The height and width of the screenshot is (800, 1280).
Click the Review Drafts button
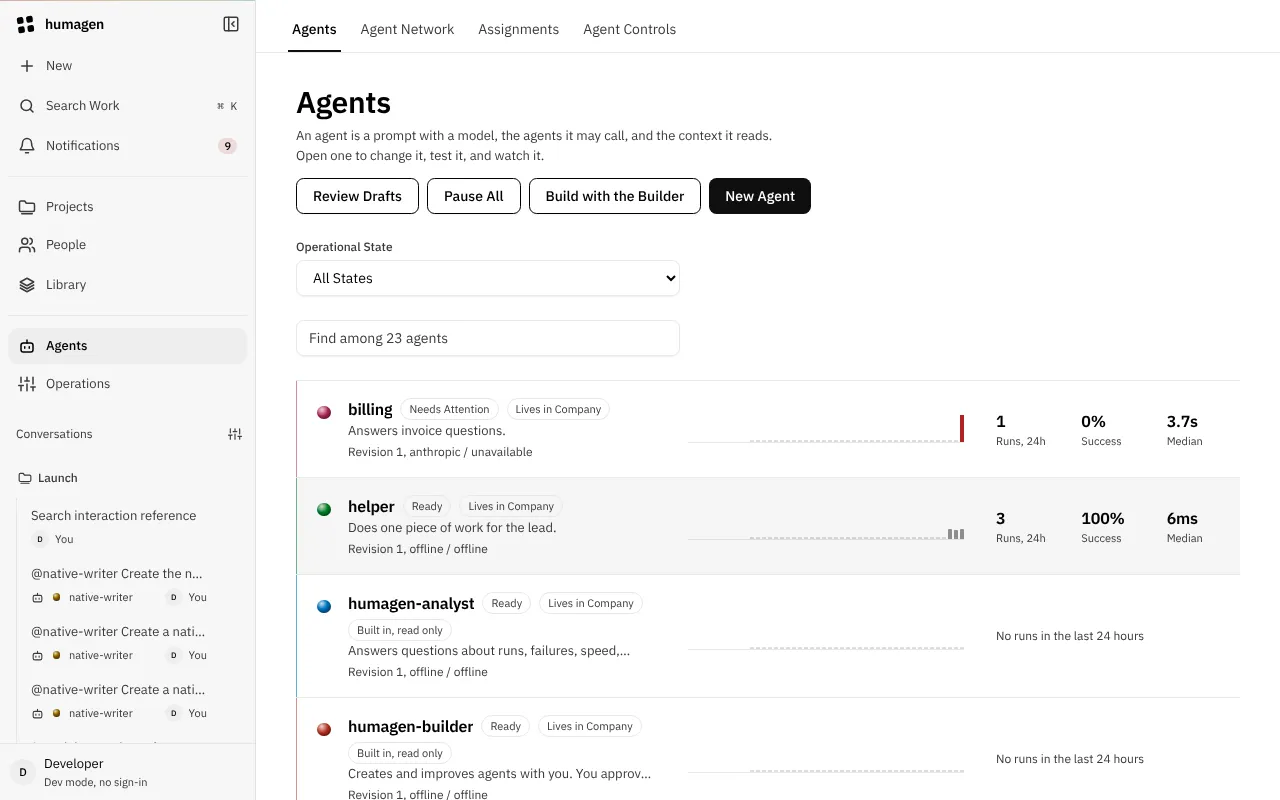[357, 196]
